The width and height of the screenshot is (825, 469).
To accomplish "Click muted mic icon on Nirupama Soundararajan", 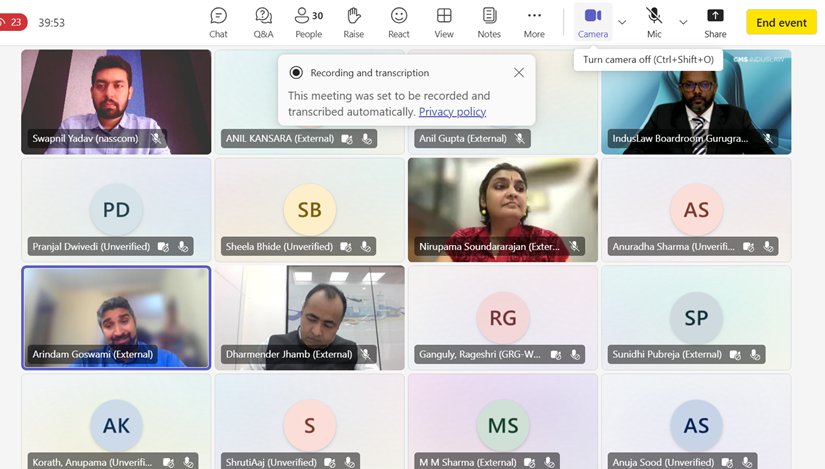I will click(575, 246).
